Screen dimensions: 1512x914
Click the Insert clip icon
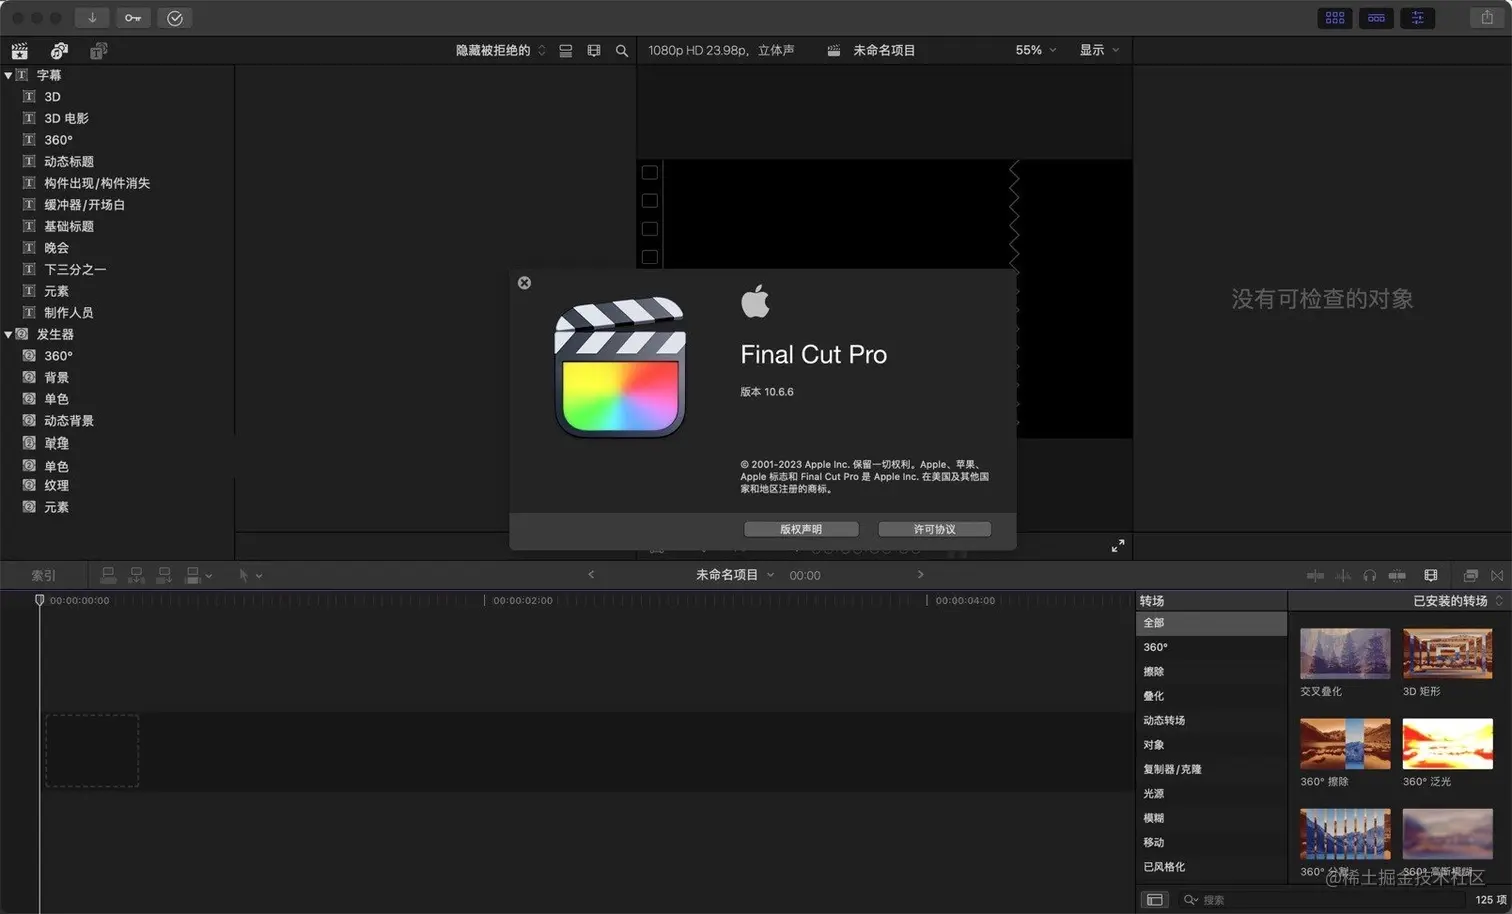point(136,575)
